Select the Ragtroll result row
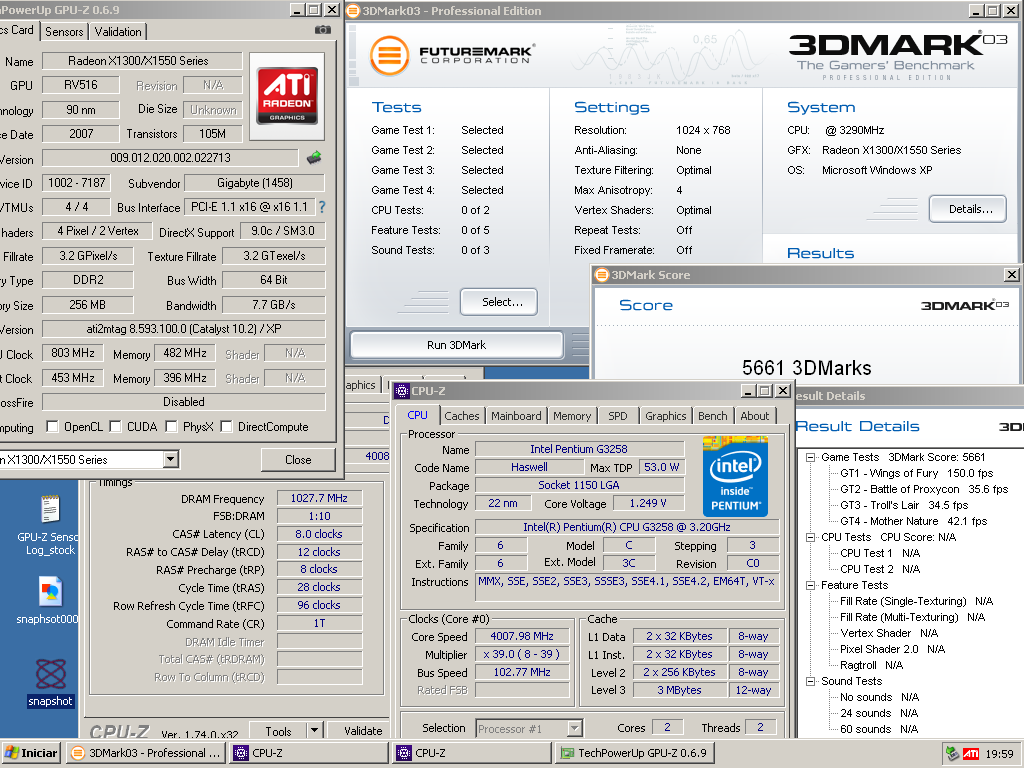This screenshot has height=768, width=1024. coord(871,665)
